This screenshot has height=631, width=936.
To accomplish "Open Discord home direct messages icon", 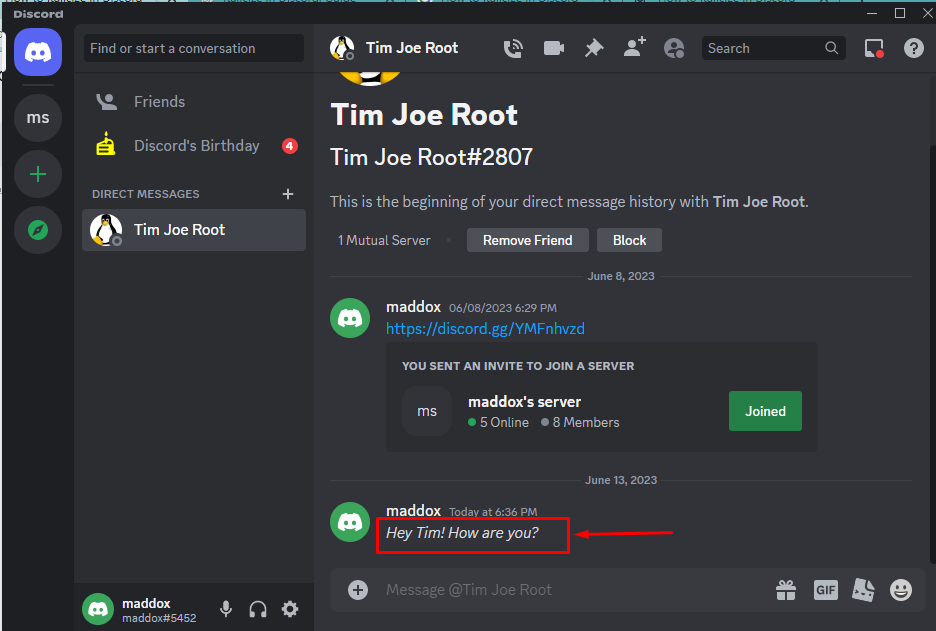I will pyautogui.click(x=38, y=52).
